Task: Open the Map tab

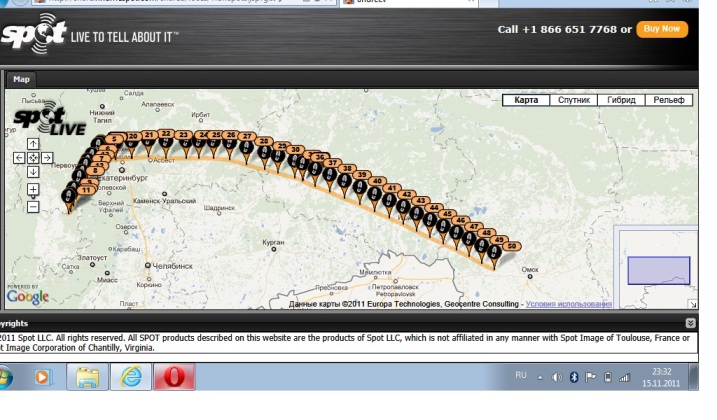Action: click(x=21, y=78)
